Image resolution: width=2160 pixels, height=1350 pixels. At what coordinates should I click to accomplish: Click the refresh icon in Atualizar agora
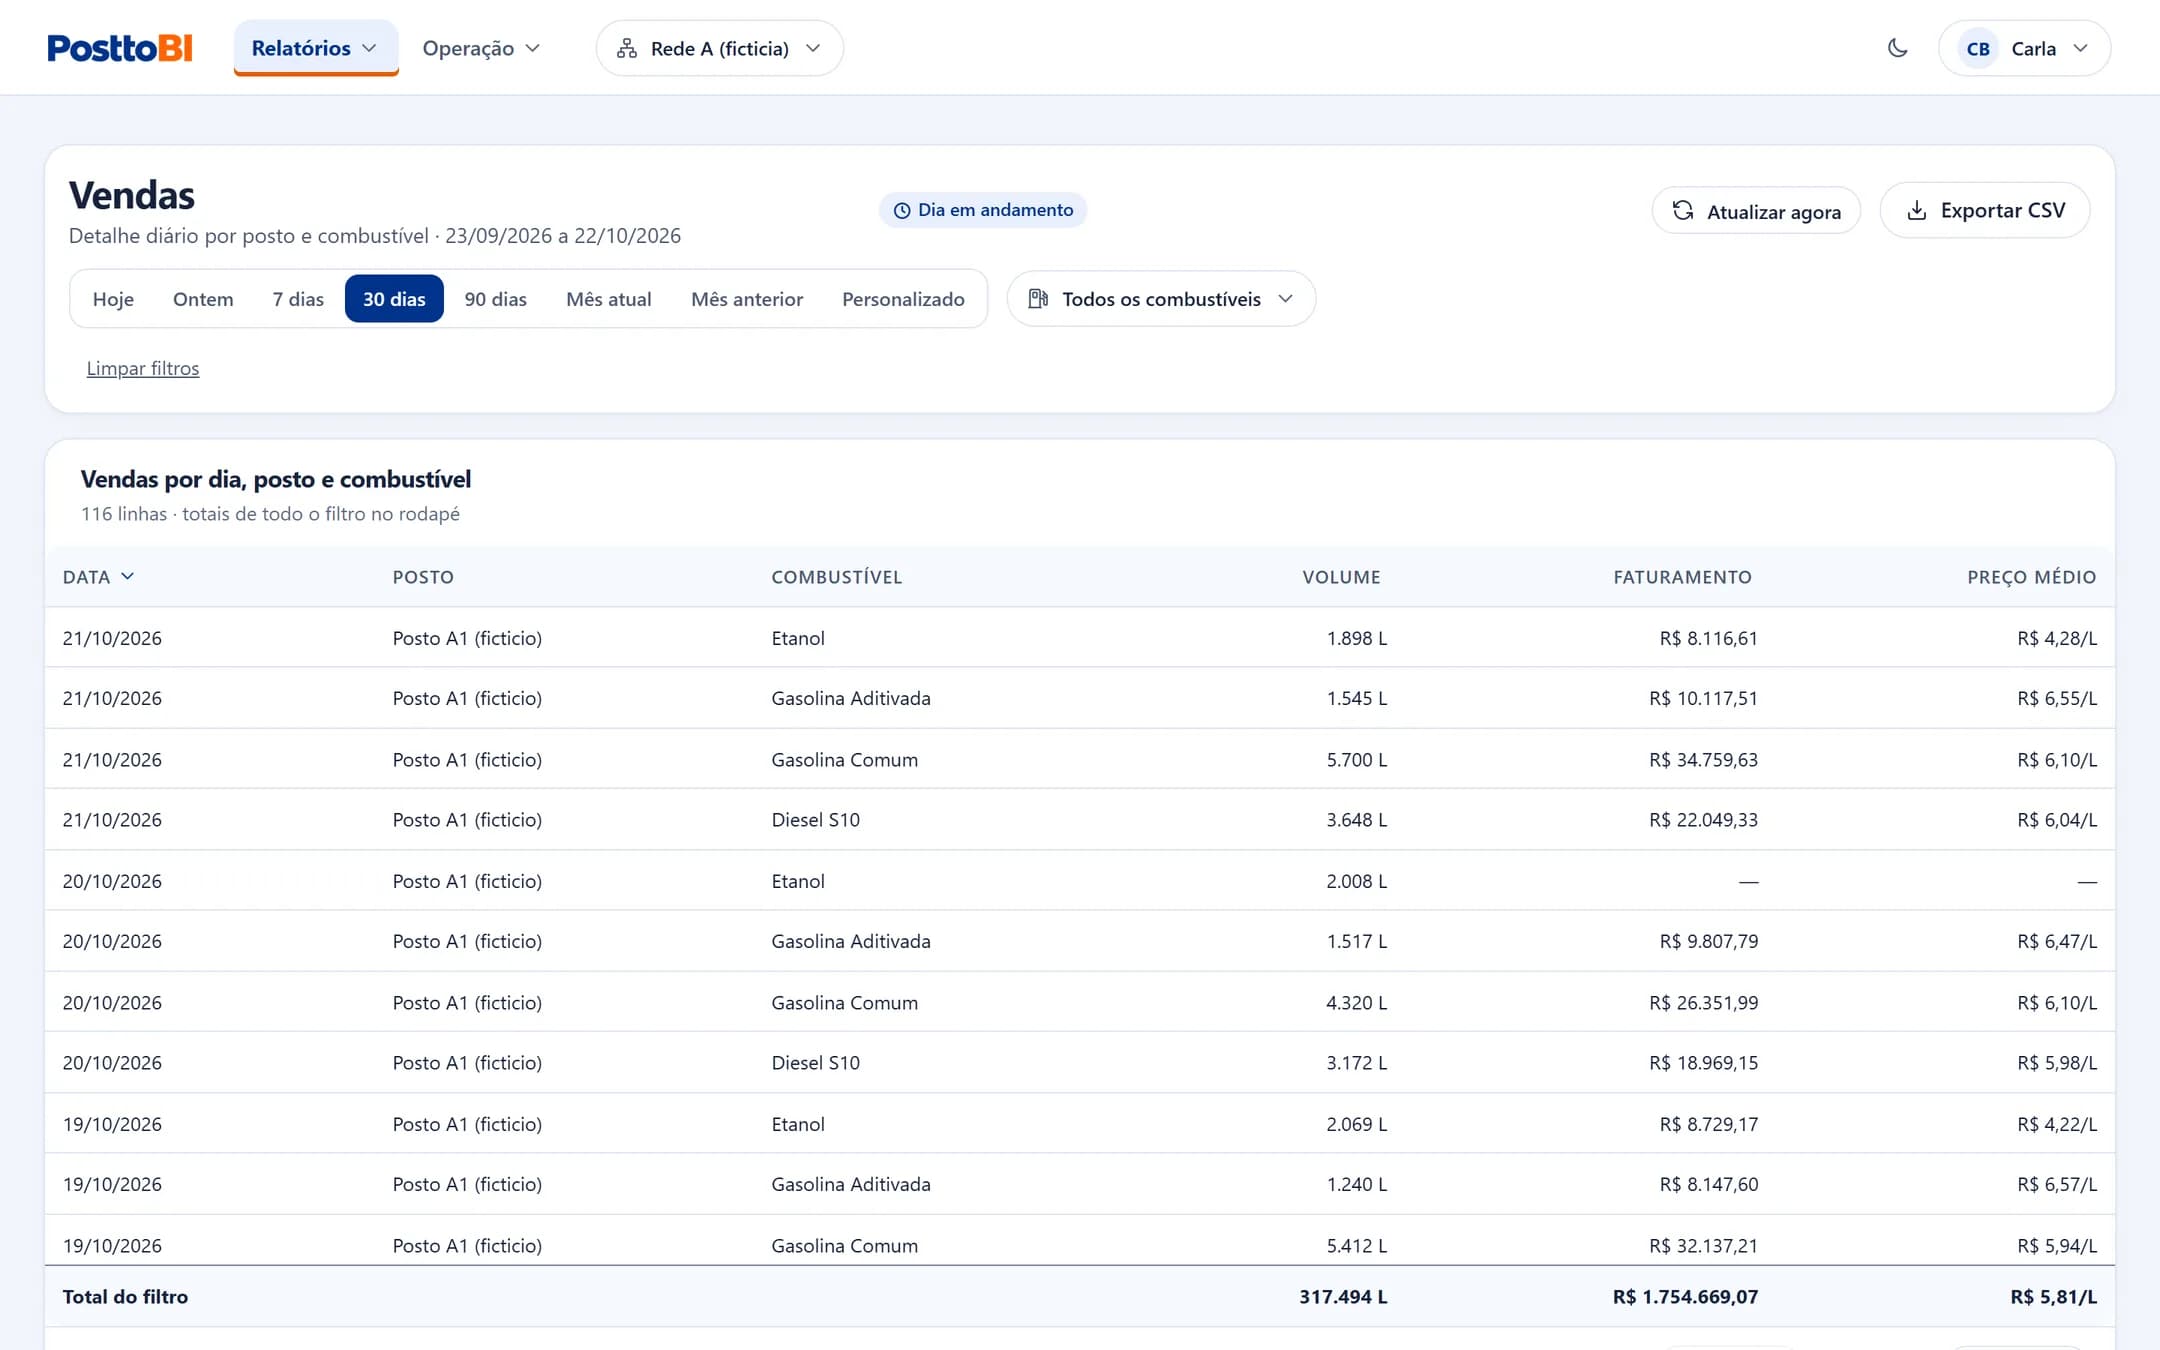point(1683,211)
